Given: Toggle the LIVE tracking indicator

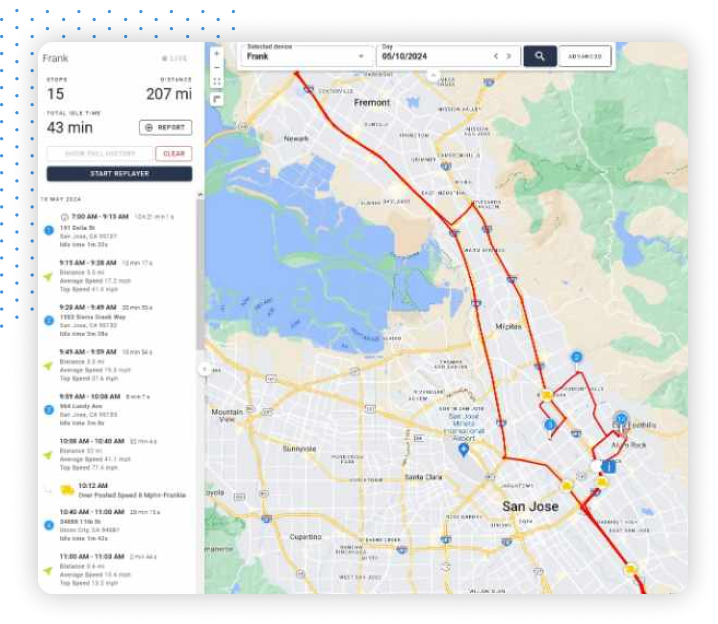Looking at the screenshot, I should [173, 59].
